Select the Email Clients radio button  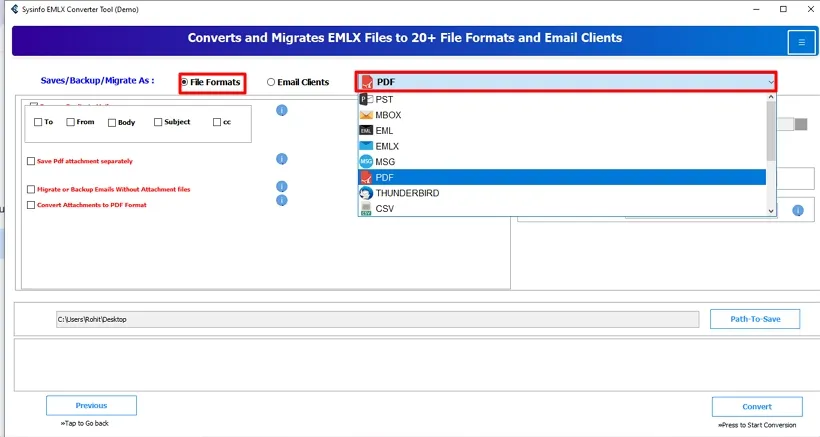coord(271,82)
